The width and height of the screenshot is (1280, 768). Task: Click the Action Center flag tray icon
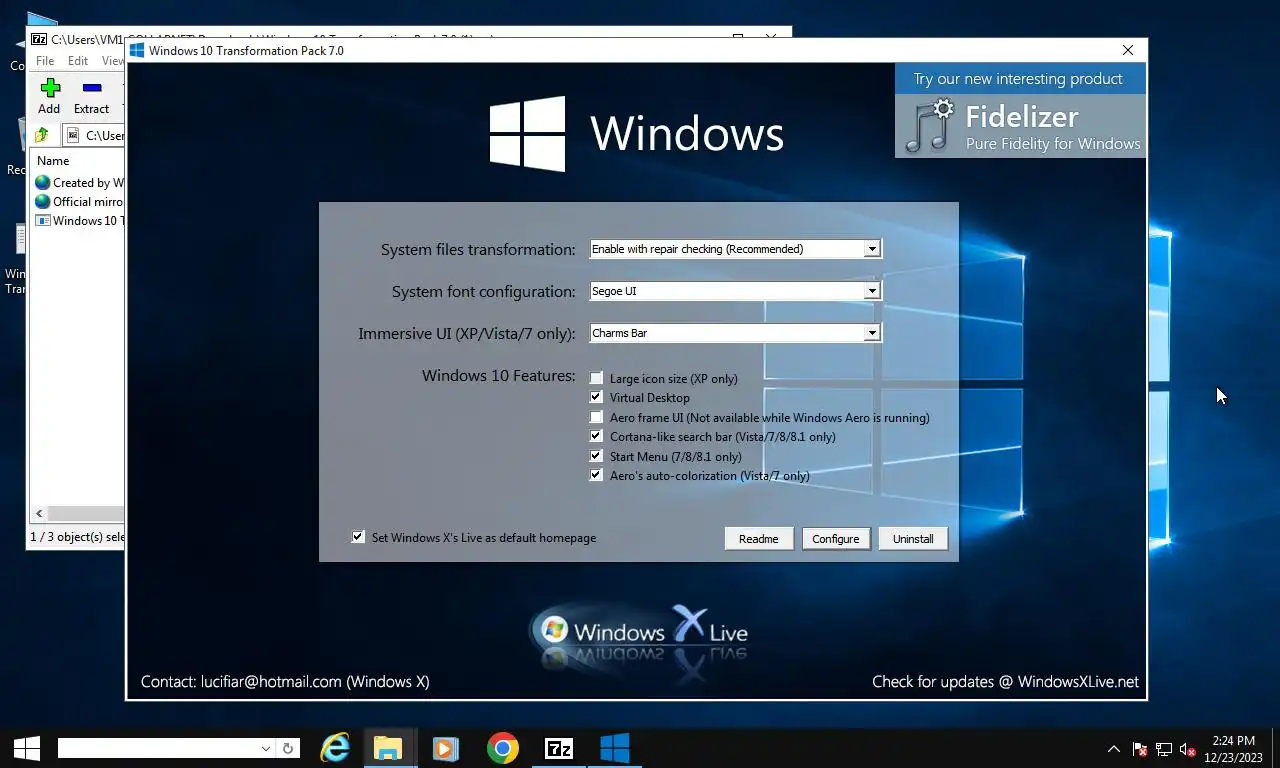[x=1139, y=749]
